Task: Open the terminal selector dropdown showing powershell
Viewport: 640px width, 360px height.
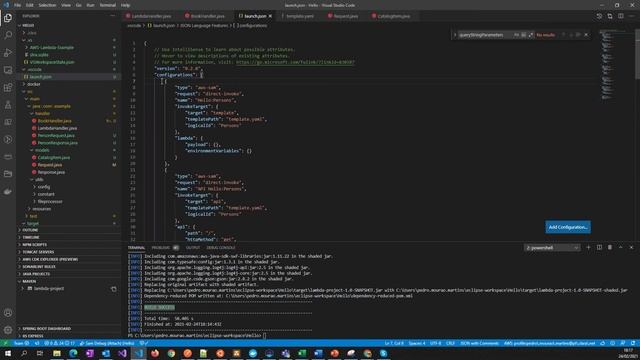Action: [x=552, y=248]
